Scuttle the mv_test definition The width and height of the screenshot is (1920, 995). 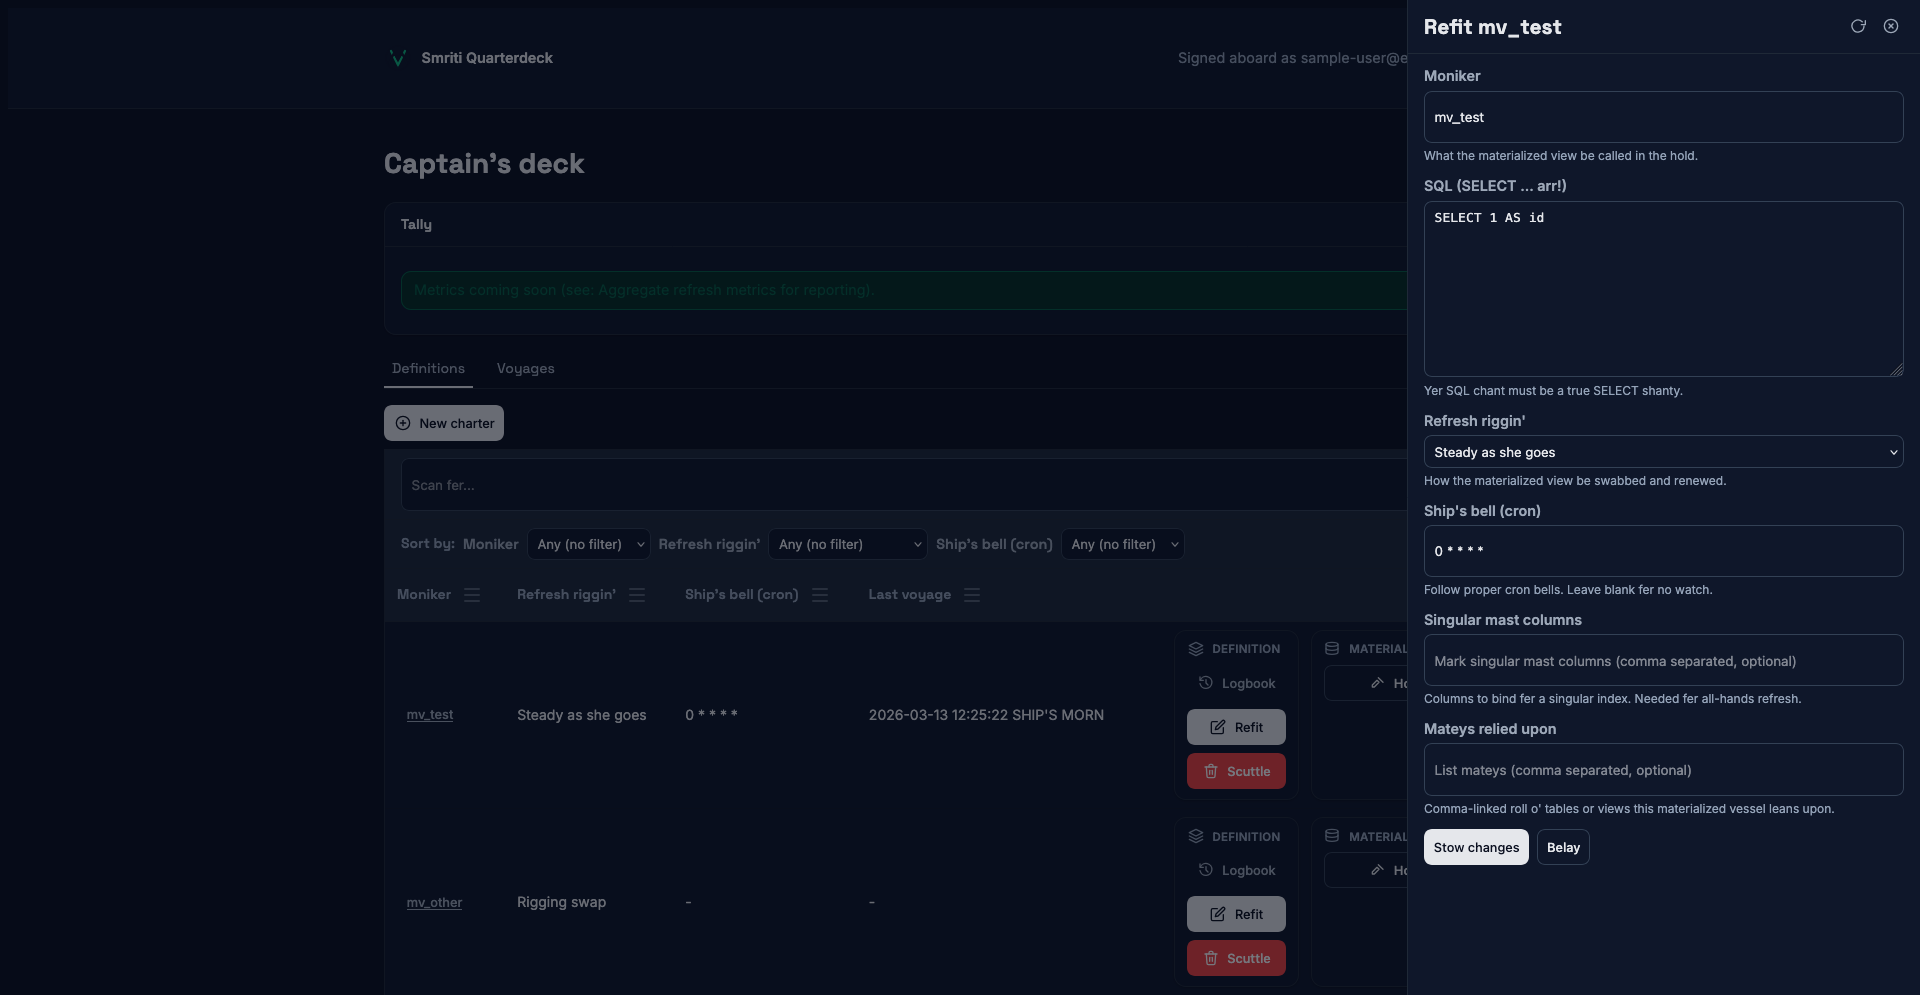[x=1236, y=772]
